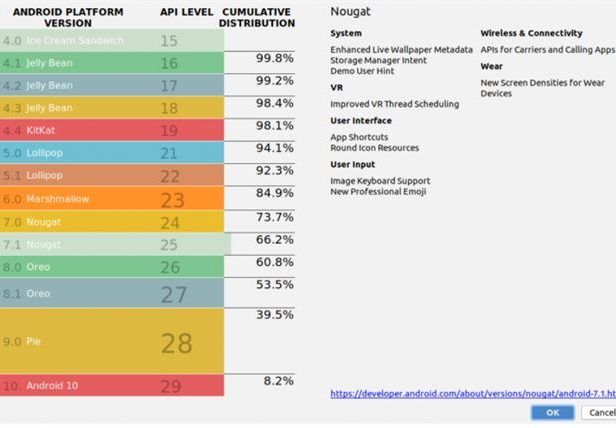Click the 39.5% cumulative distribution value
Screen dimensions: 616x428
tap(275, 314)
